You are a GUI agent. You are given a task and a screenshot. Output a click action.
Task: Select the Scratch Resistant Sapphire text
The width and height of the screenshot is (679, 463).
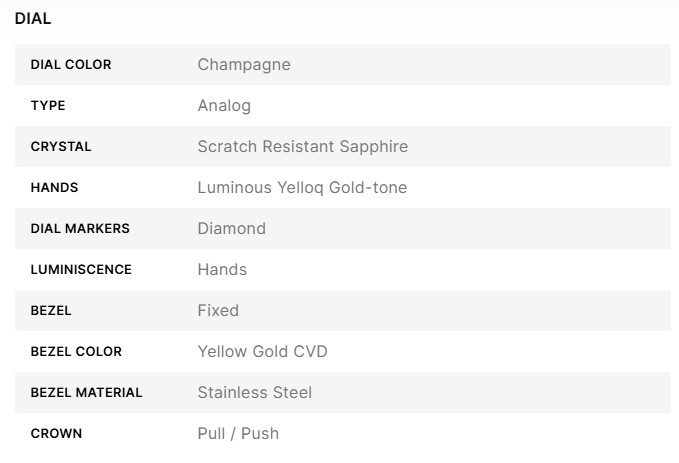pyautogui.click(x=302, y=147)
